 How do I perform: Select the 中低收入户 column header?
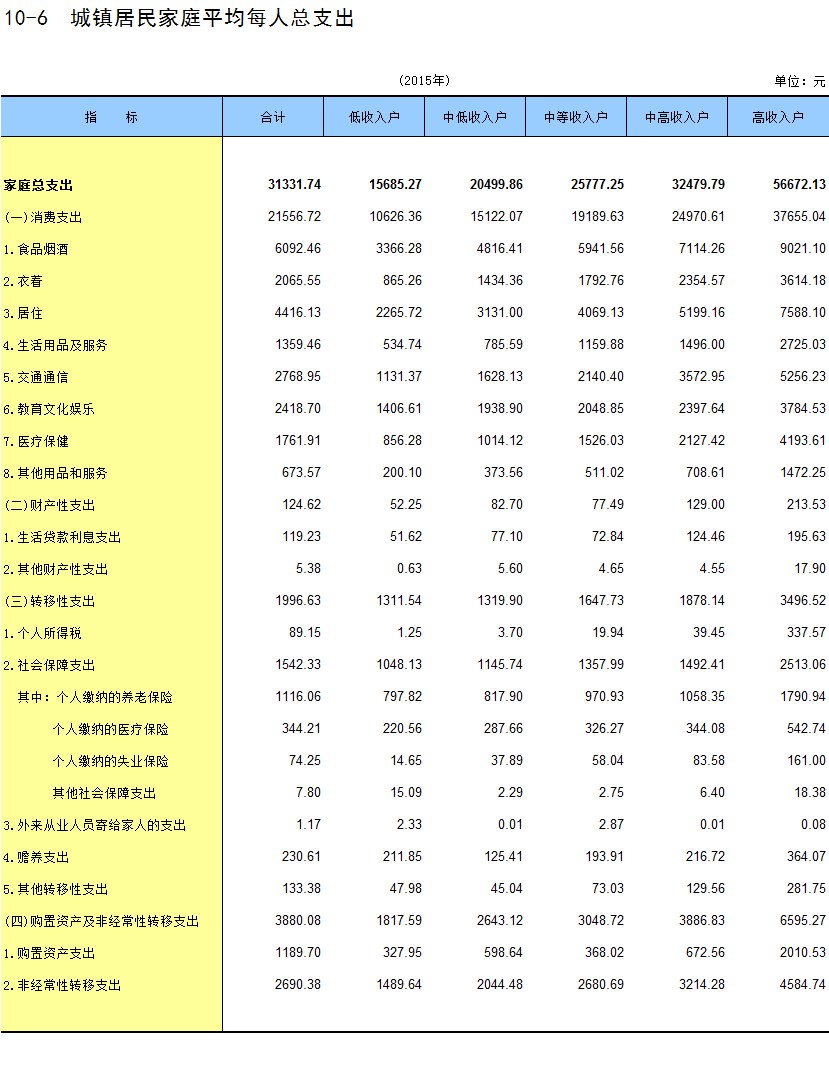[475, 117]
